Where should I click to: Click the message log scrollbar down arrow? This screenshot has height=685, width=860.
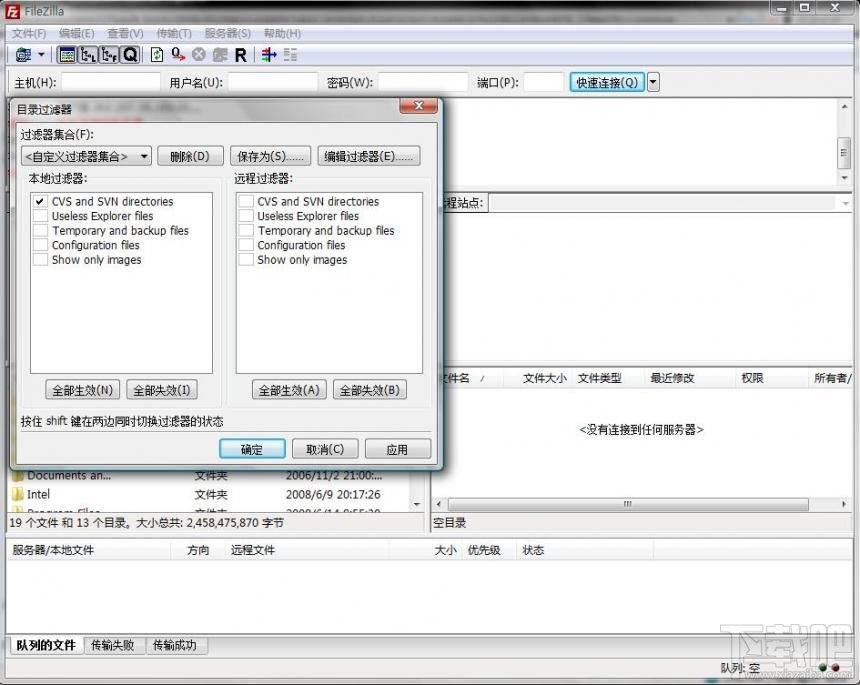(x=845, y=178)
